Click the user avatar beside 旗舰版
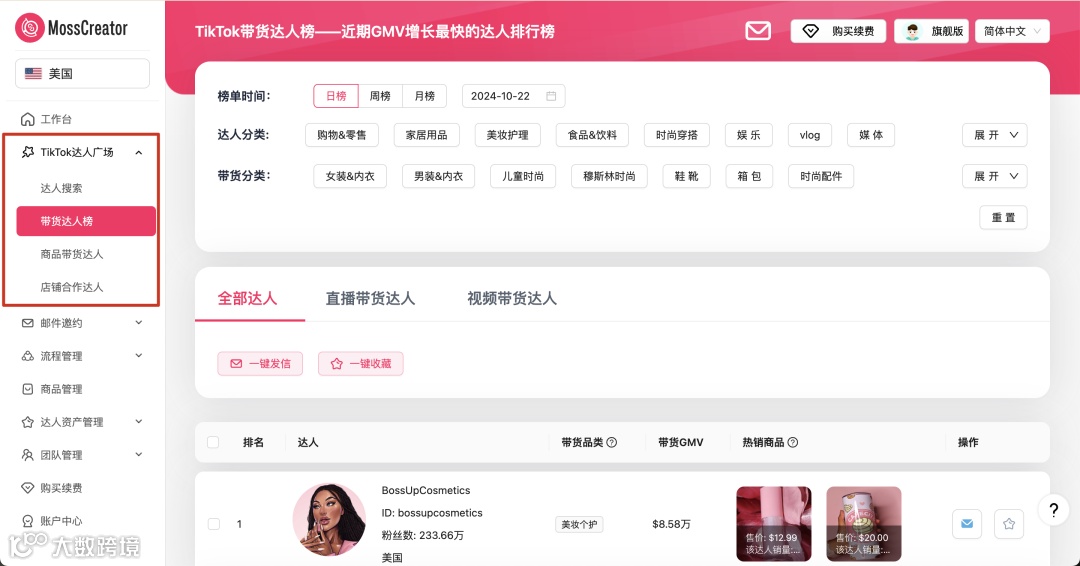Image resolution: width=1080 pixels, height=566 pixels. pos(913,32)
